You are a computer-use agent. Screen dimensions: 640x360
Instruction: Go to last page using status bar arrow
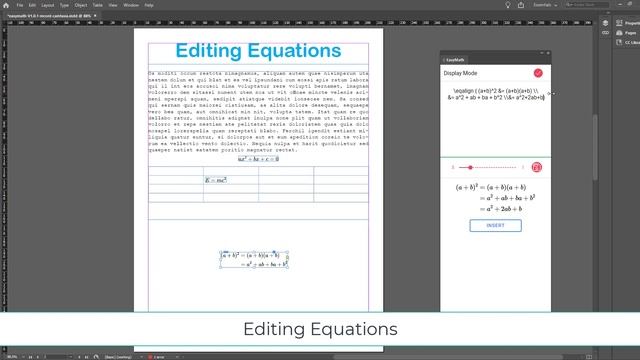pos(86,357)
